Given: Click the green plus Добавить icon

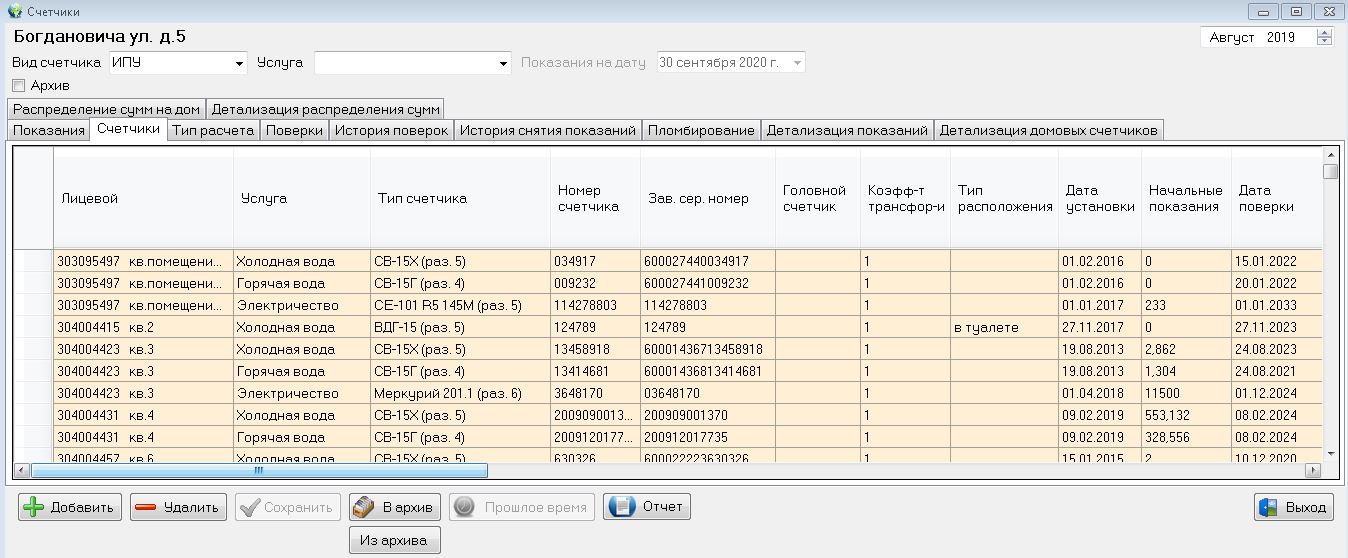Looking at the screenshot, I should coord(34,507).
